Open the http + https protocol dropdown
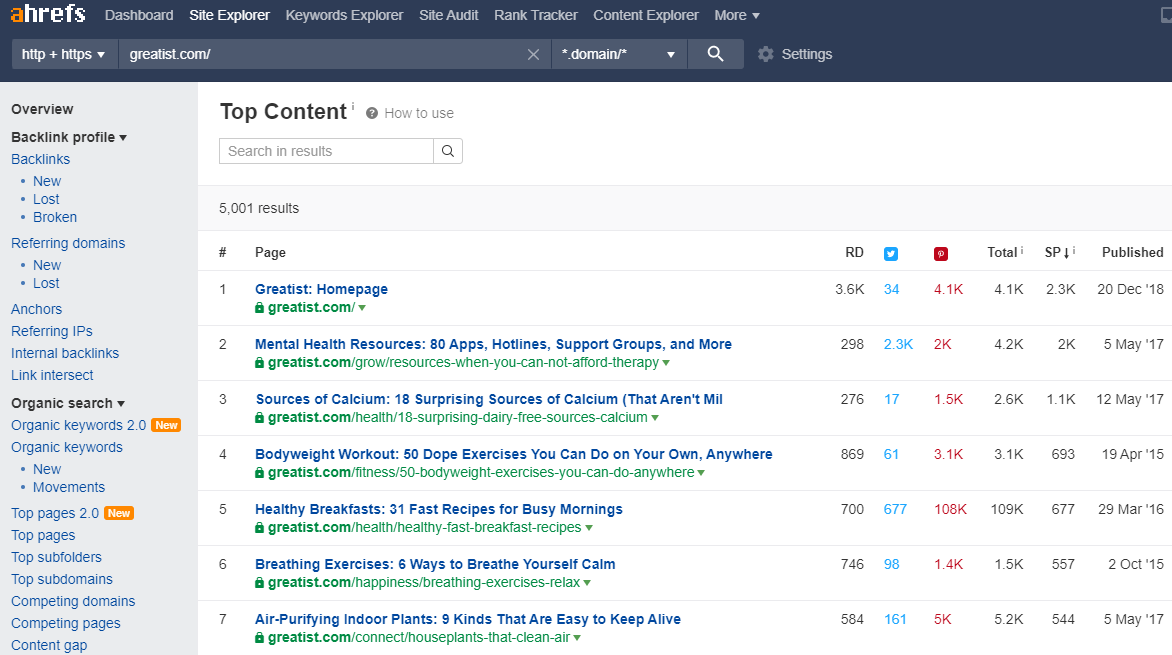Image resolution: width=1172 pixels, height=655 pixels. 63,54
